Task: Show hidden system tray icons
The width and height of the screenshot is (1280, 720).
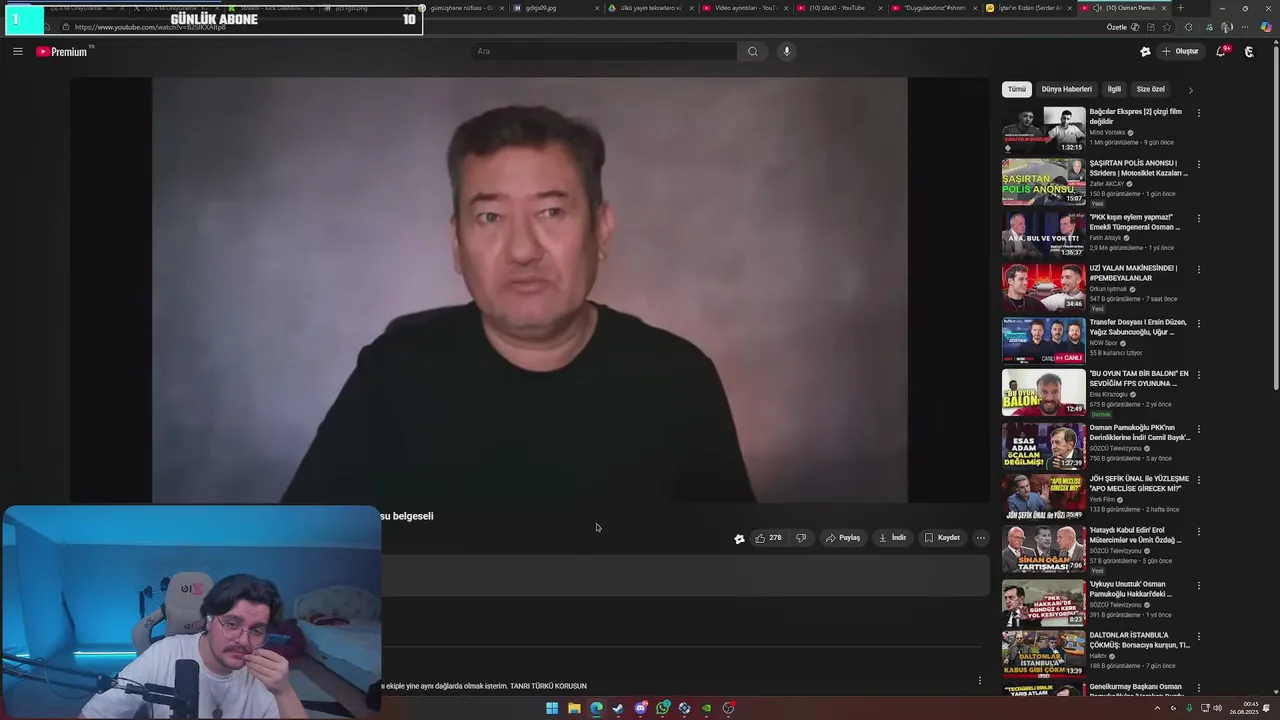Action: pos(1157,708)
